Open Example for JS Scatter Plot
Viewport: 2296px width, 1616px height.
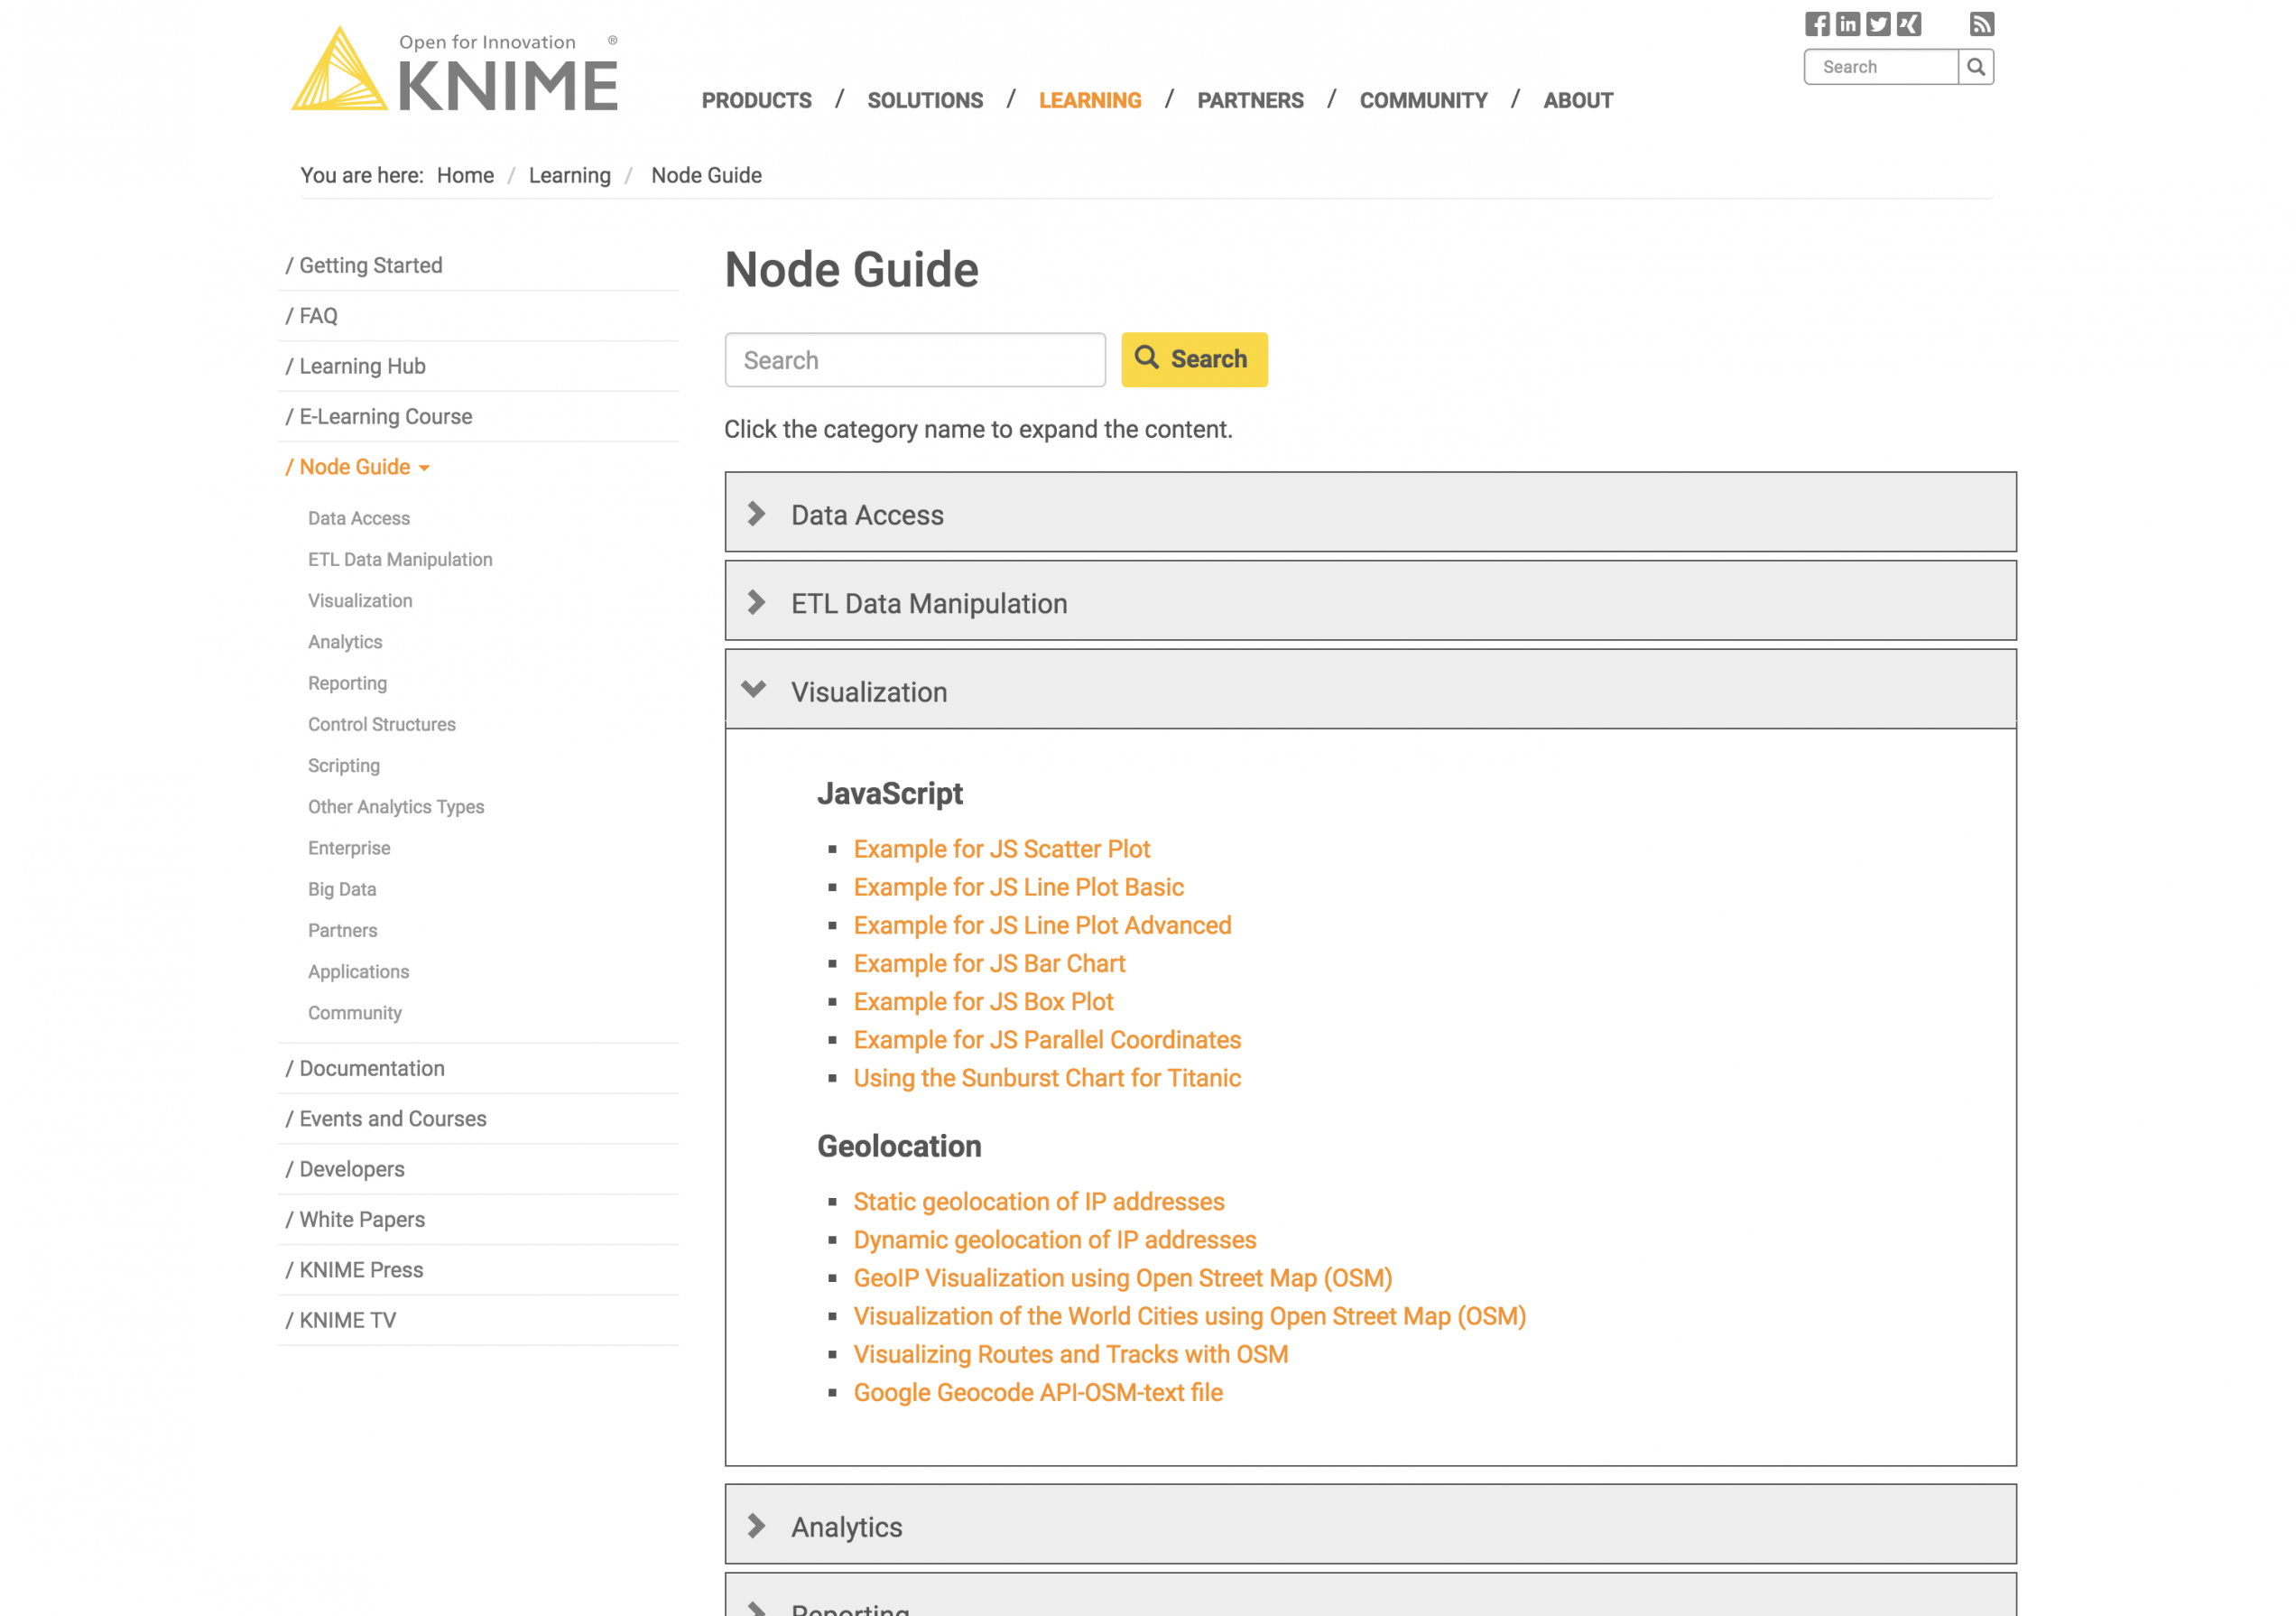tap(1001, 848)
